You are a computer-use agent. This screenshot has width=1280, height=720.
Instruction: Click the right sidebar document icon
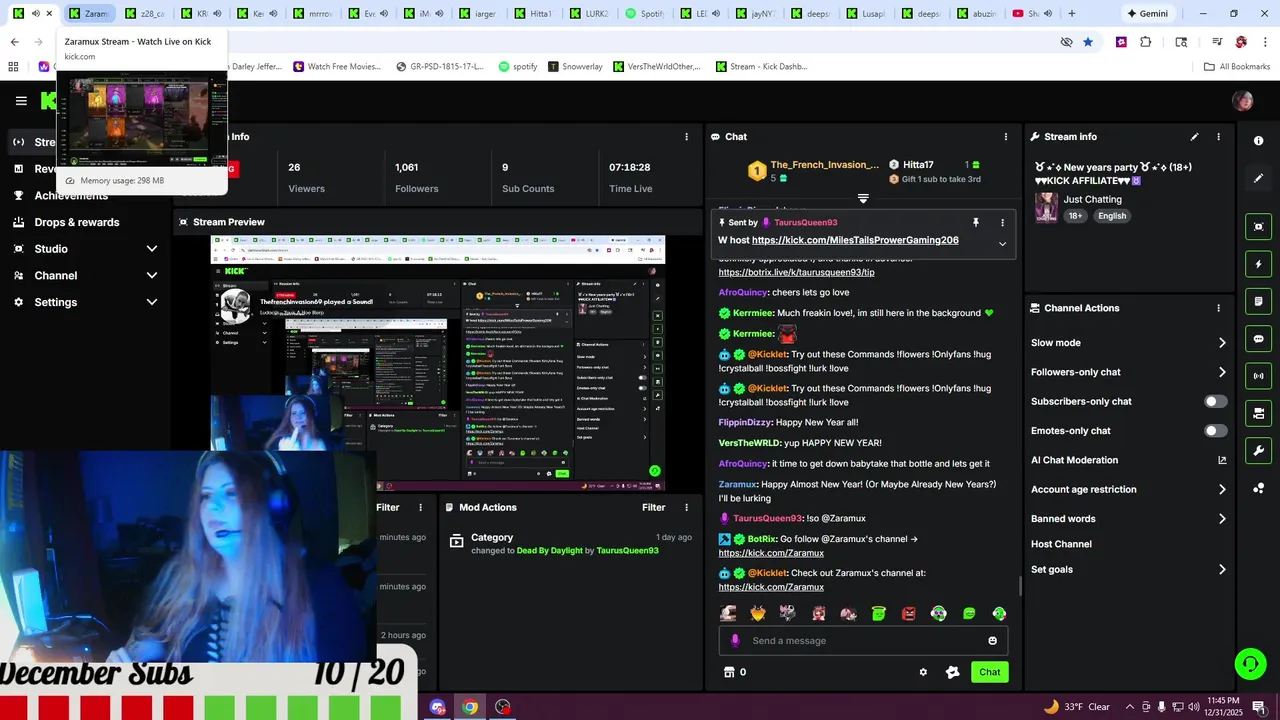click(1258, 301)
